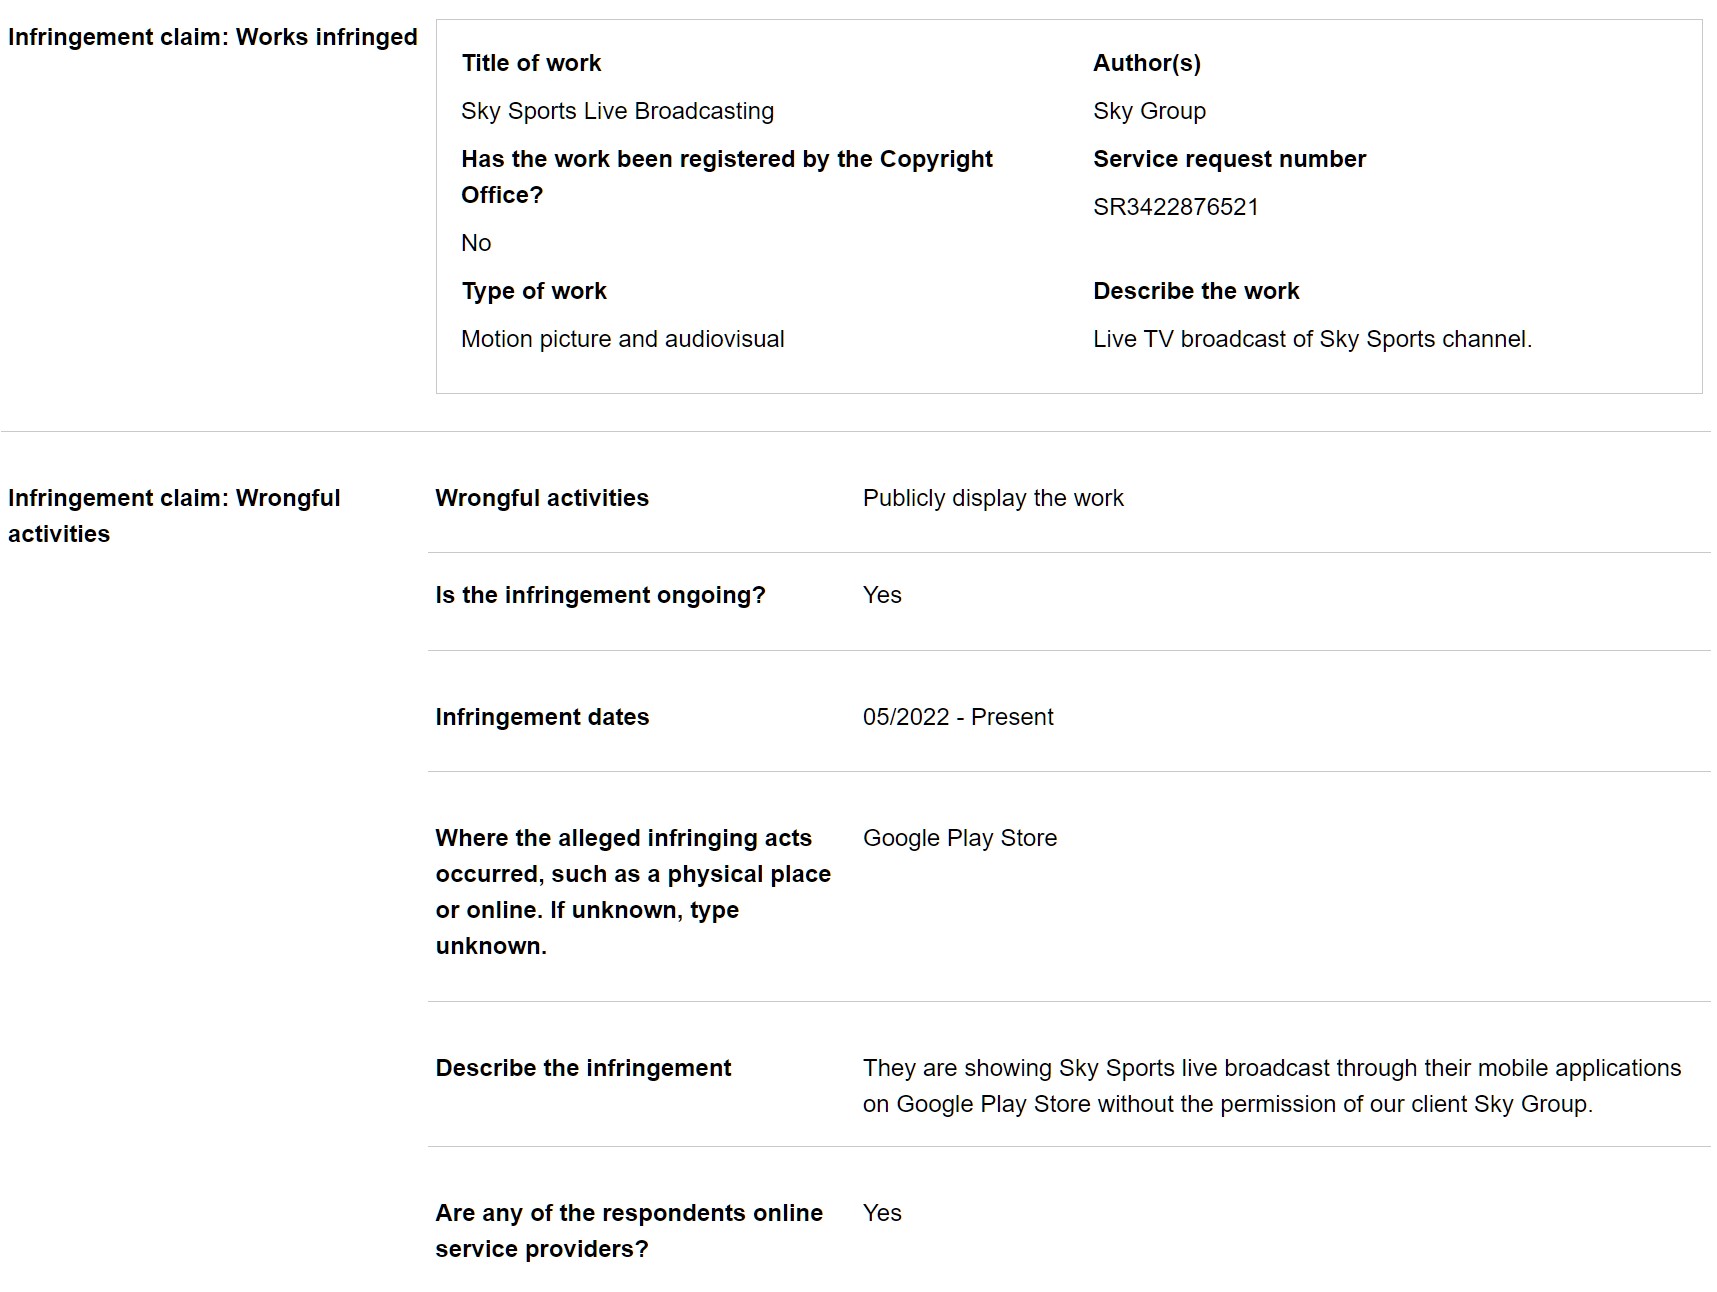Screen dimensions: 1717x1292
Task: Select the '05/2022 - Present' dates value
Action: [958, 717]
